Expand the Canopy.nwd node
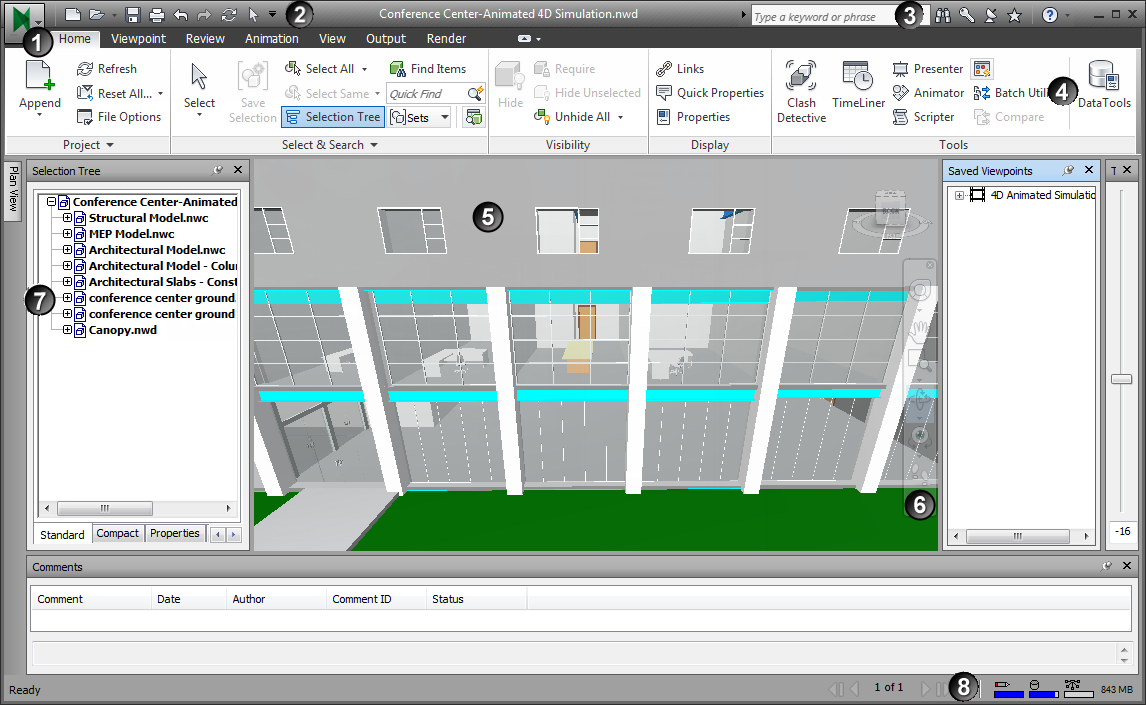This screenshot has width=1146, height=705. coord(67,330)
